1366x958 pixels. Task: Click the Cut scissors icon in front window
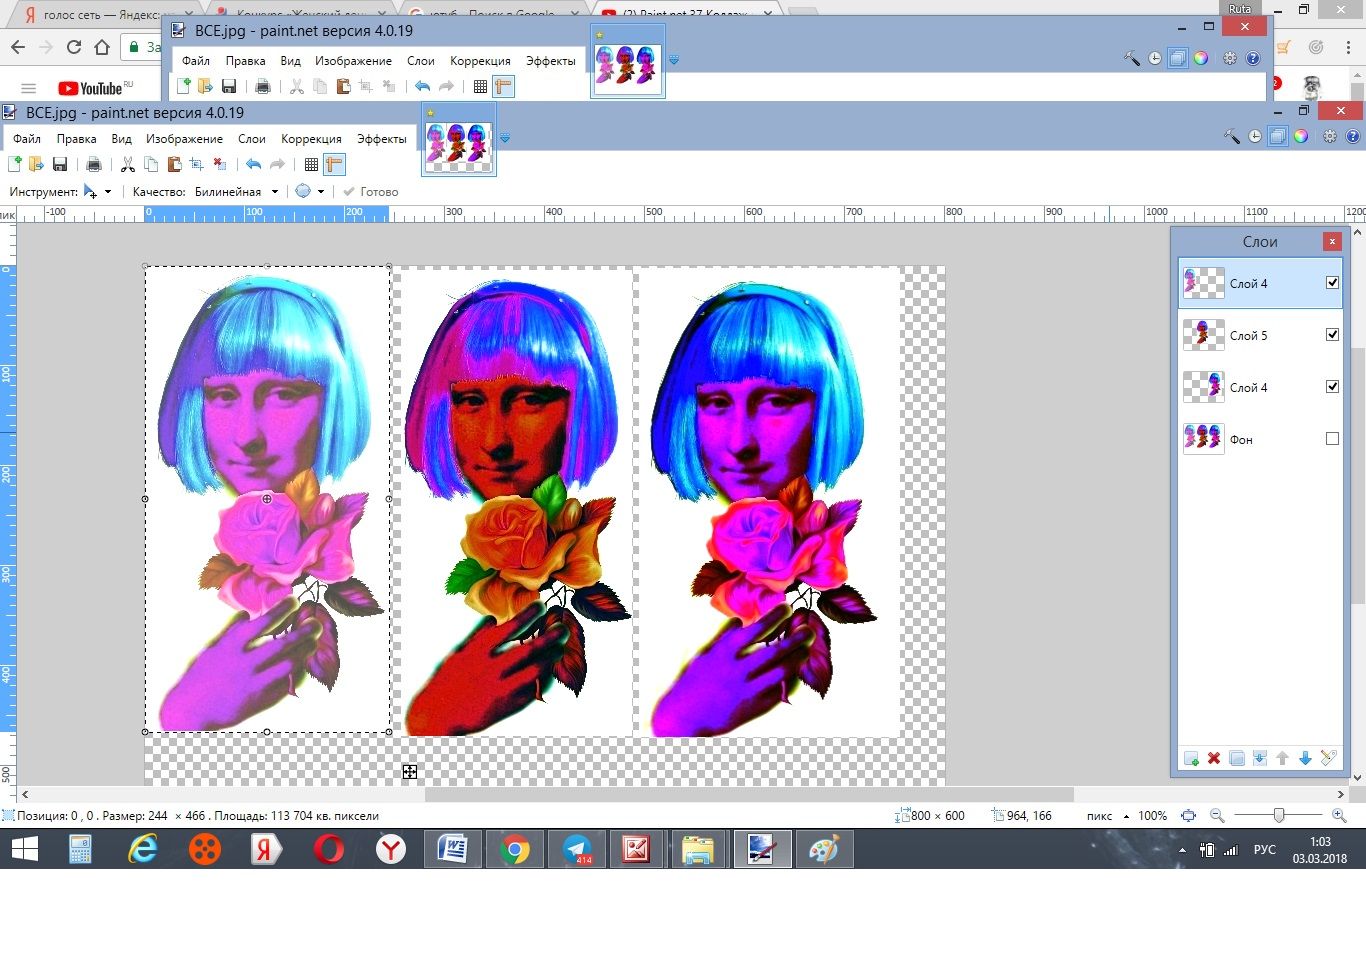tap(128, 164)
